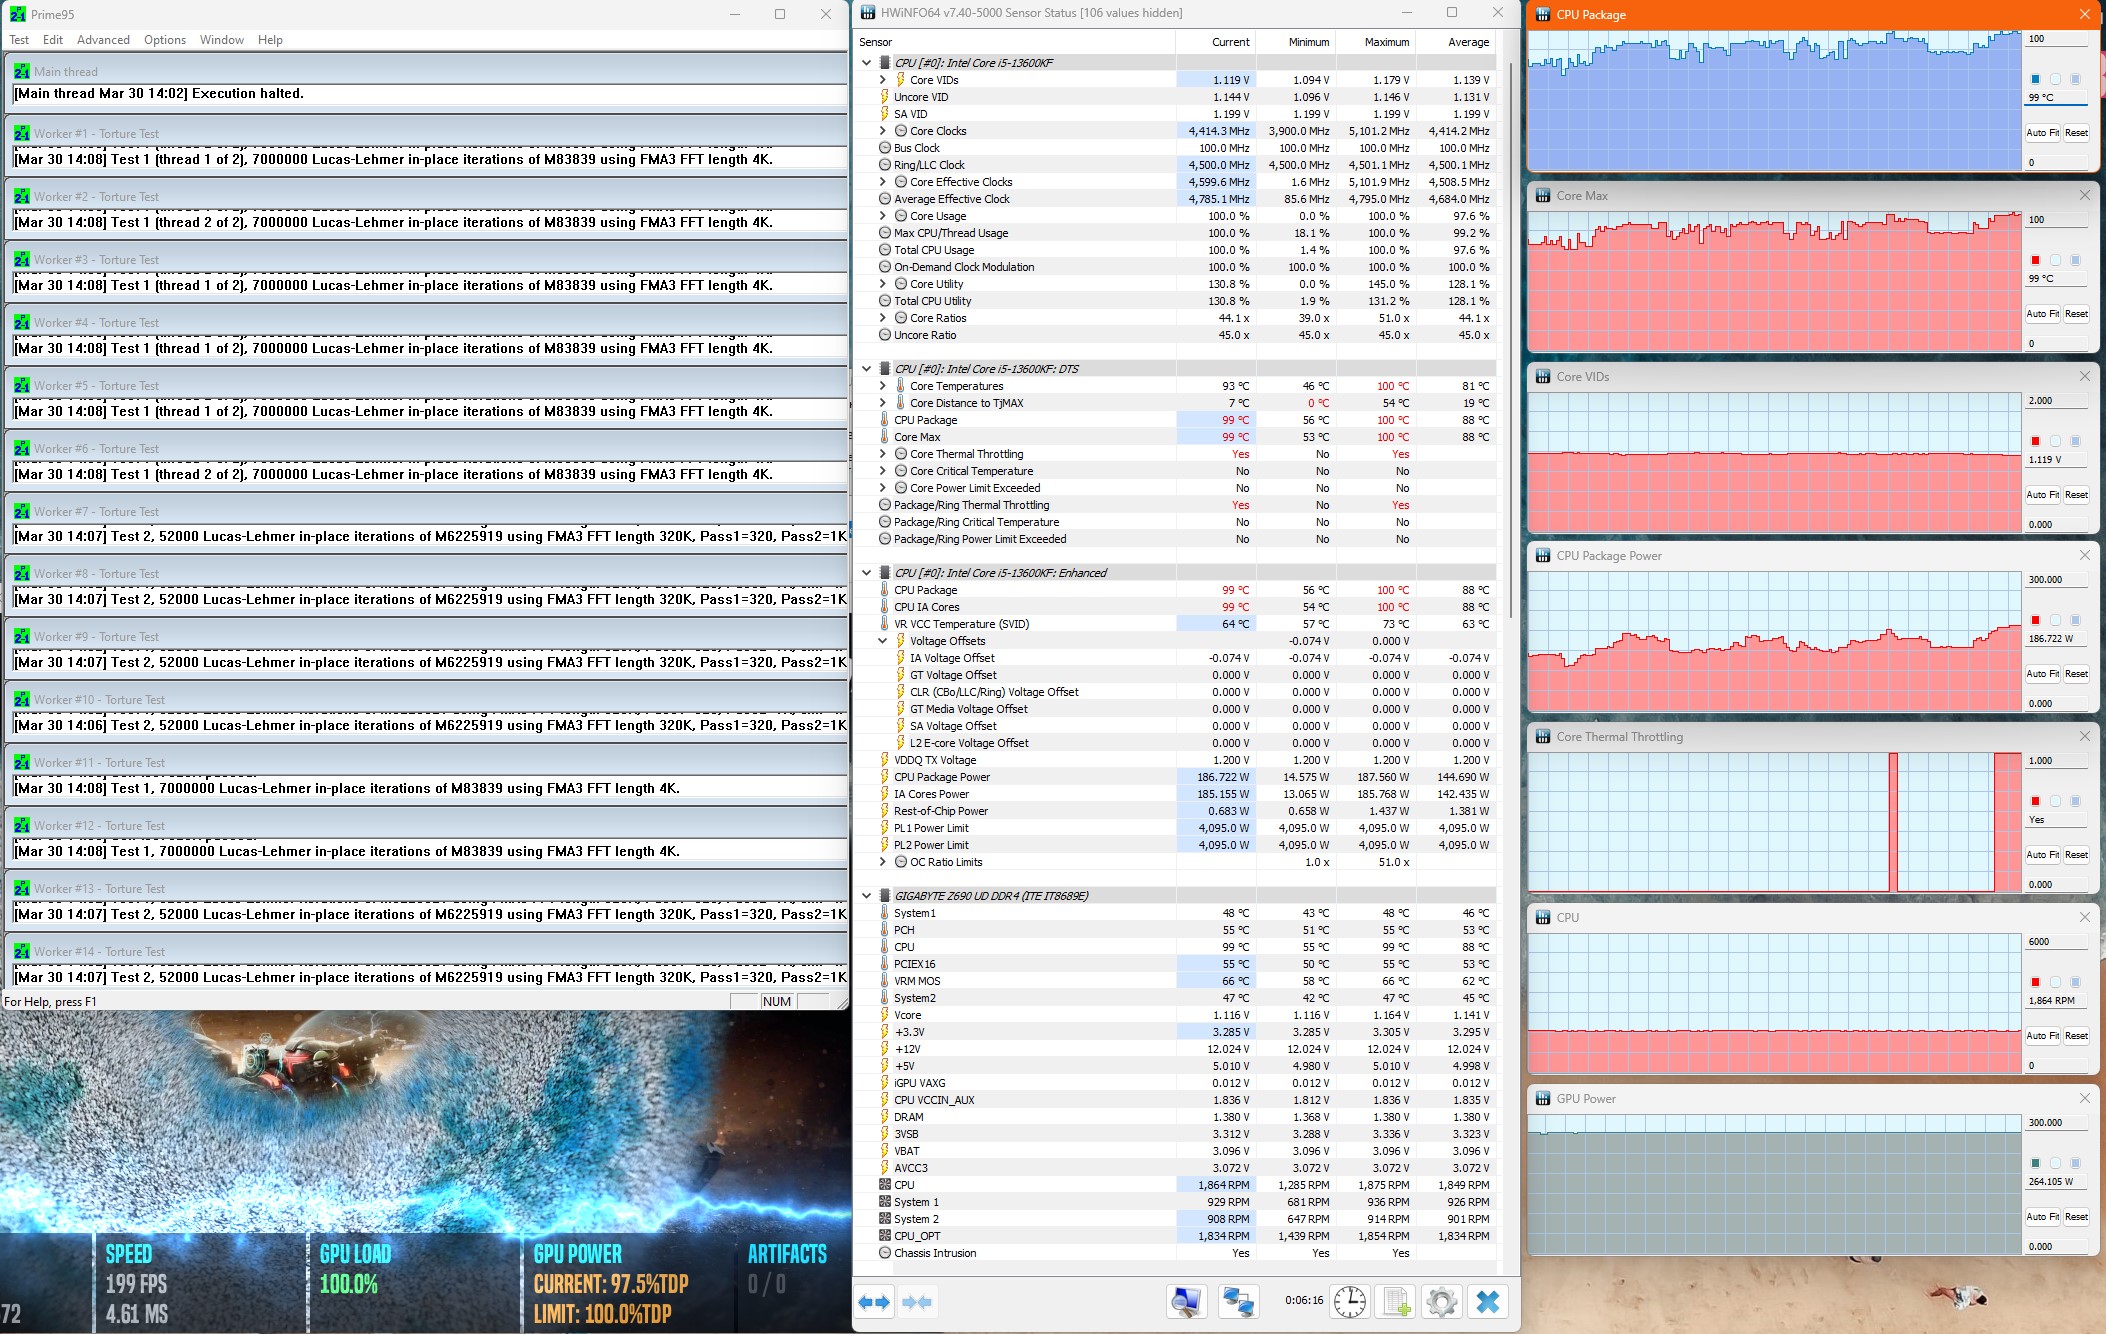Screen dimensions: 2106x1334
Task: Open the Advanced menu in Prime95
Action: pyautogui.click(x=103, y=40)
